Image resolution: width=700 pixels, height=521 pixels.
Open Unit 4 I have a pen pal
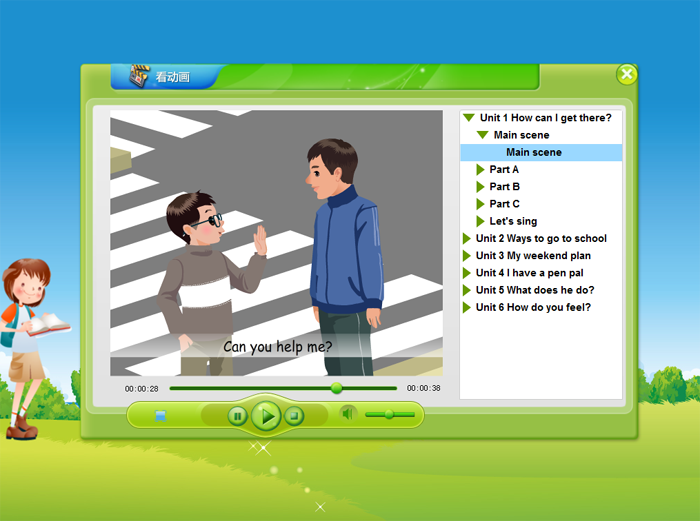(529, 273)
